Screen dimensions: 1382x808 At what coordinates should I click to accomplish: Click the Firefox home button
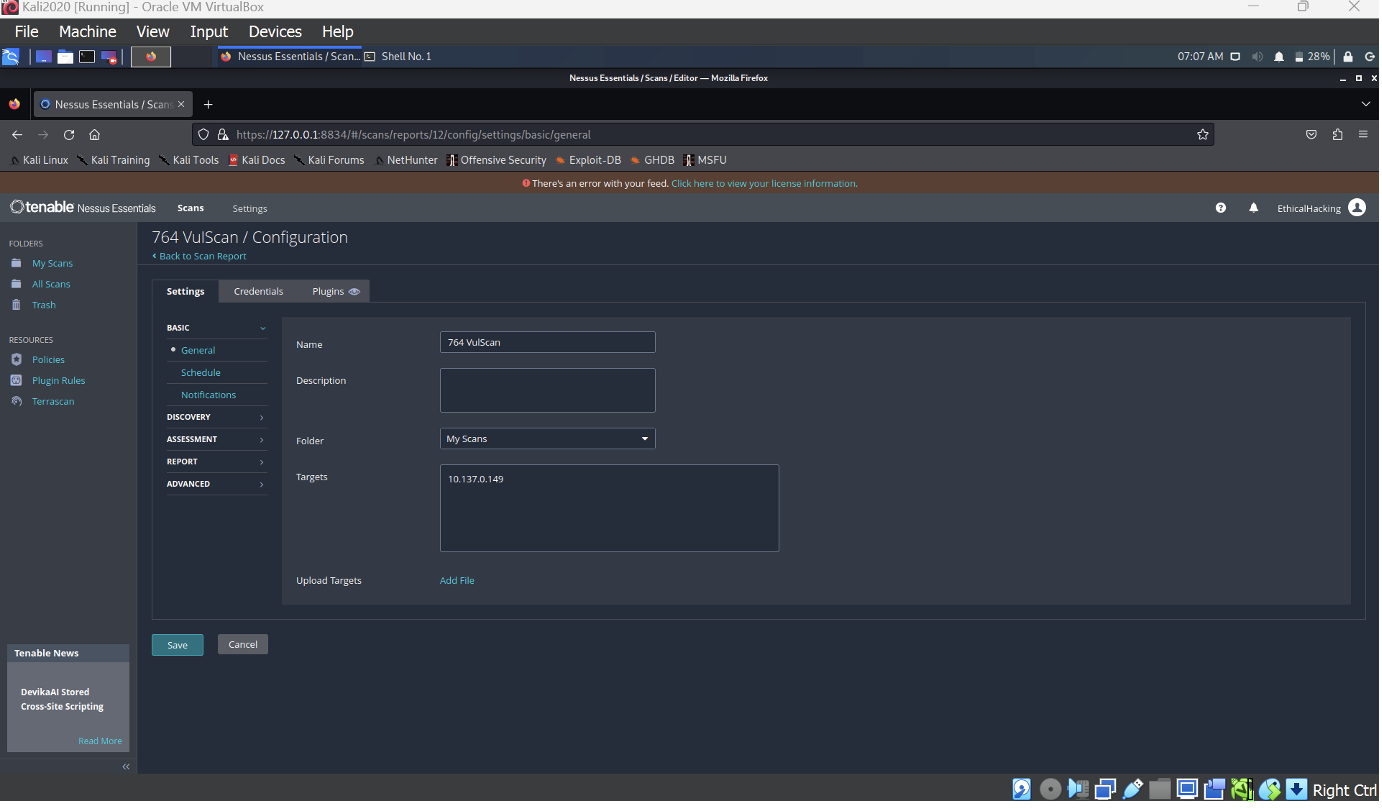coord(94,134)
